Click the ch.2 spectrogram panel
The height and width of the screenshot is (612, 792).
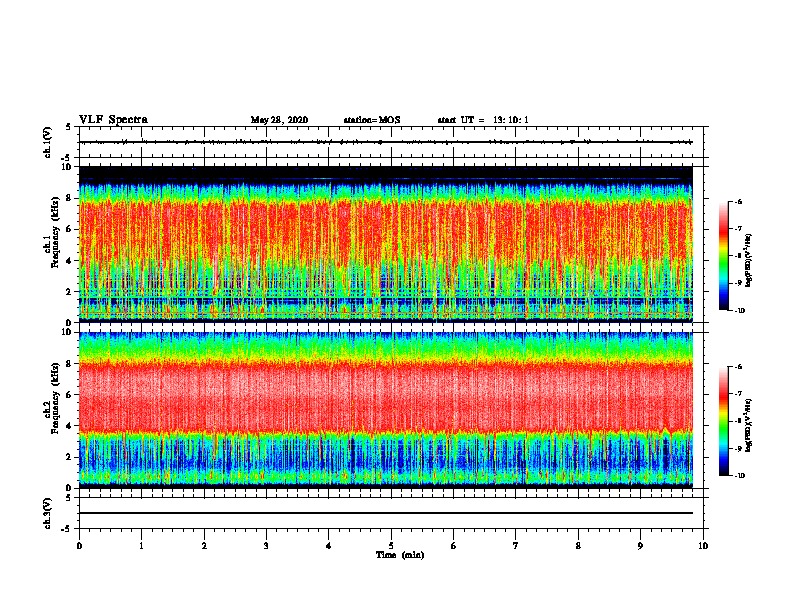tap(386, 410)
